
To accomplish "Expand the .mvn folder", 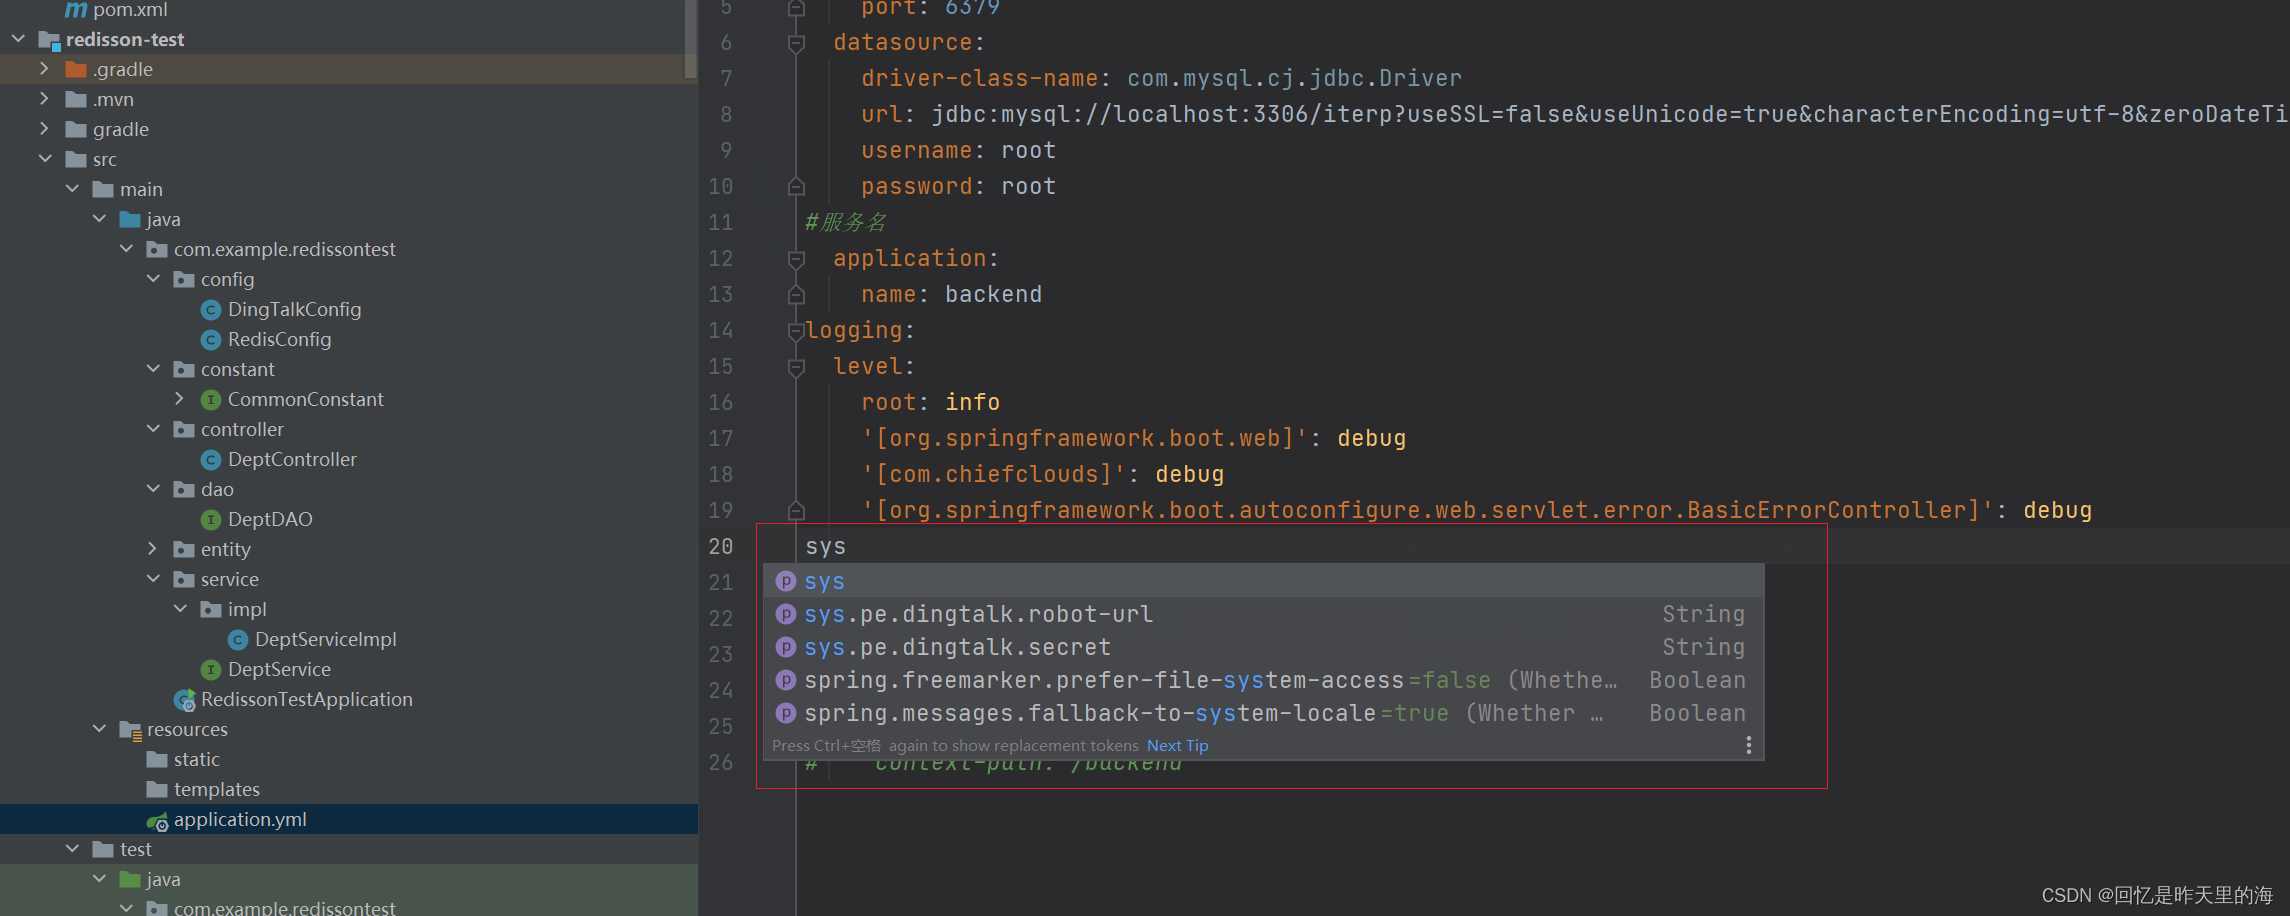I will pyautogui.click(x=44, y=99).
